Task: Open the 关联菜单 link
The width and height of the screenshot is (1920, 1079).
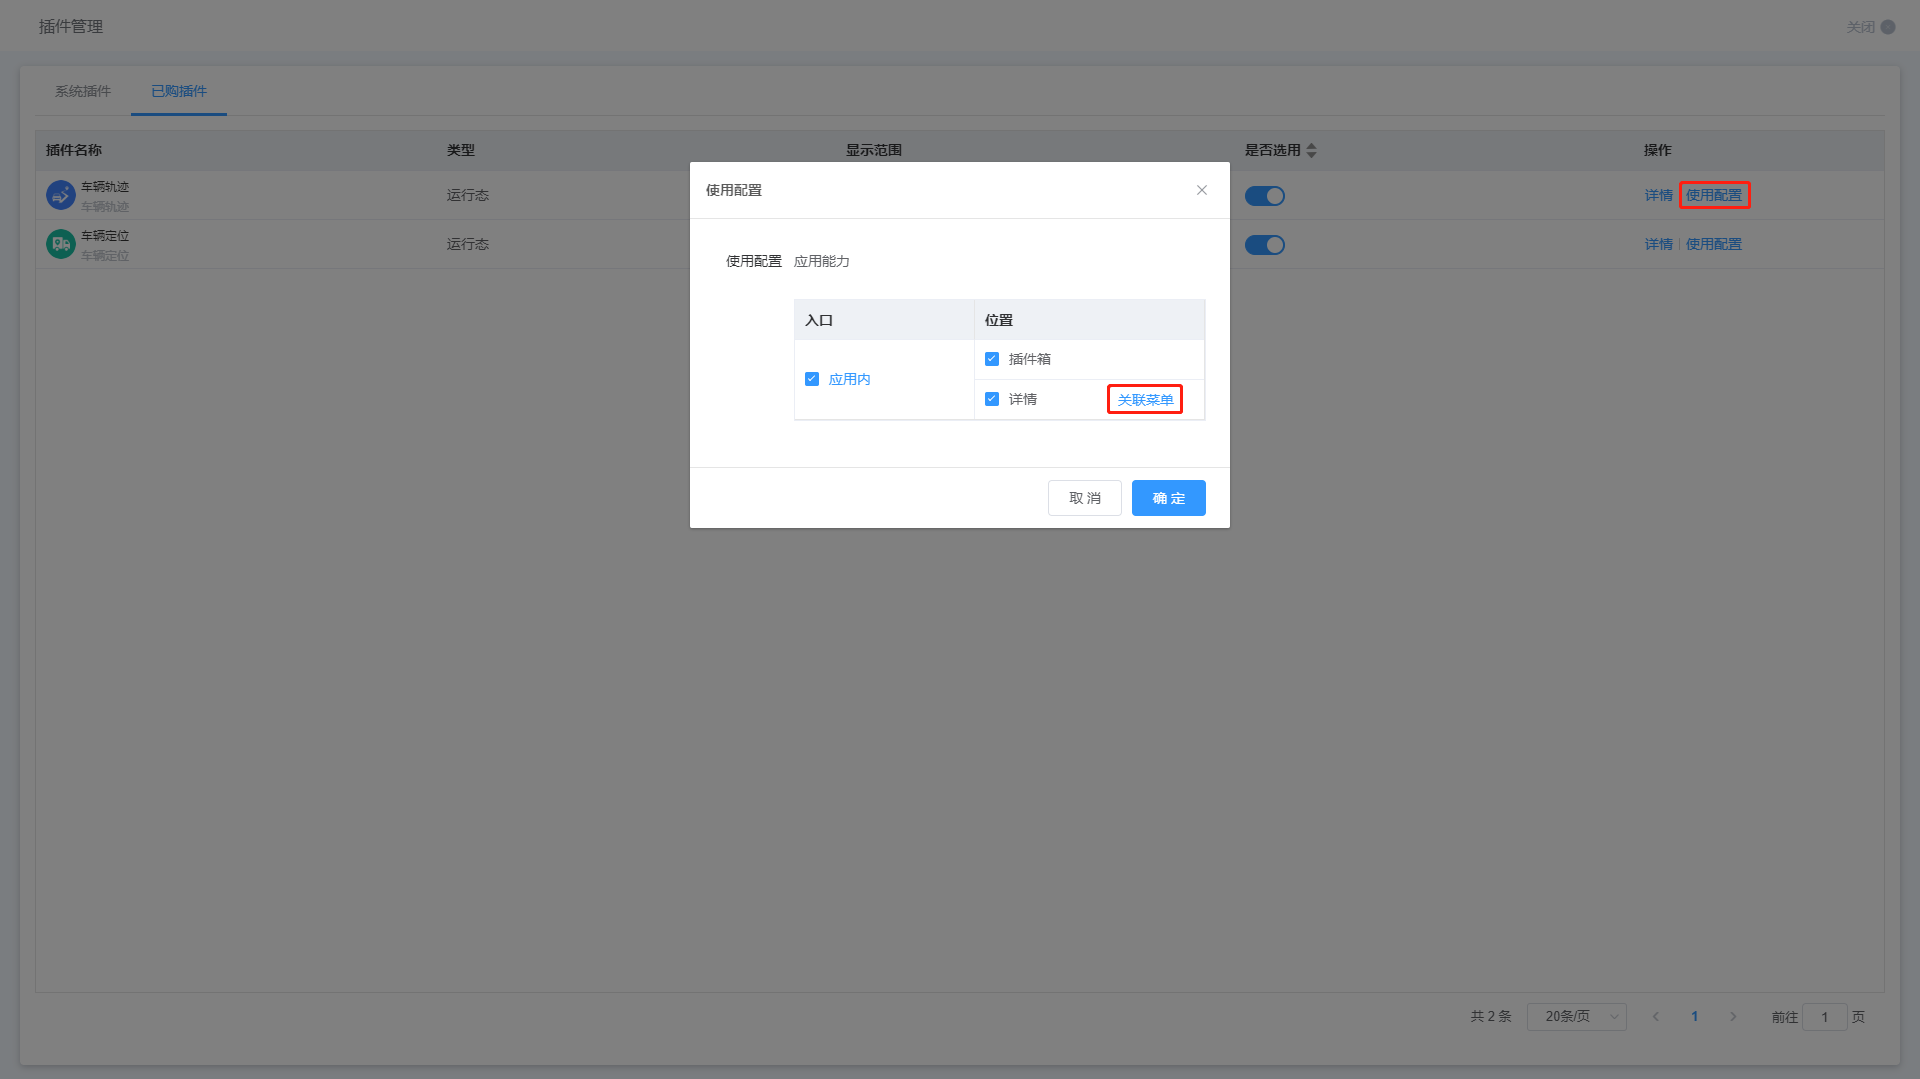Action: coord(1145,399)
